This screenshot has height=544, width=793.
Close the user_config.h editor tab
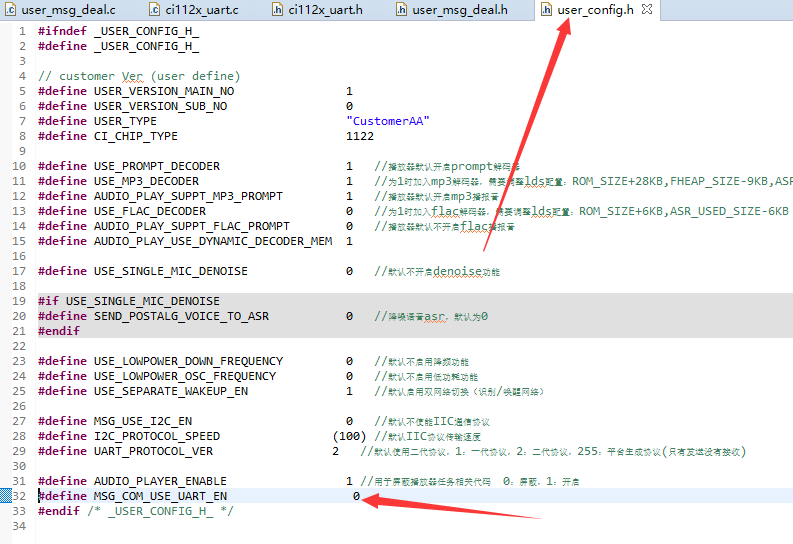point(647,10)
